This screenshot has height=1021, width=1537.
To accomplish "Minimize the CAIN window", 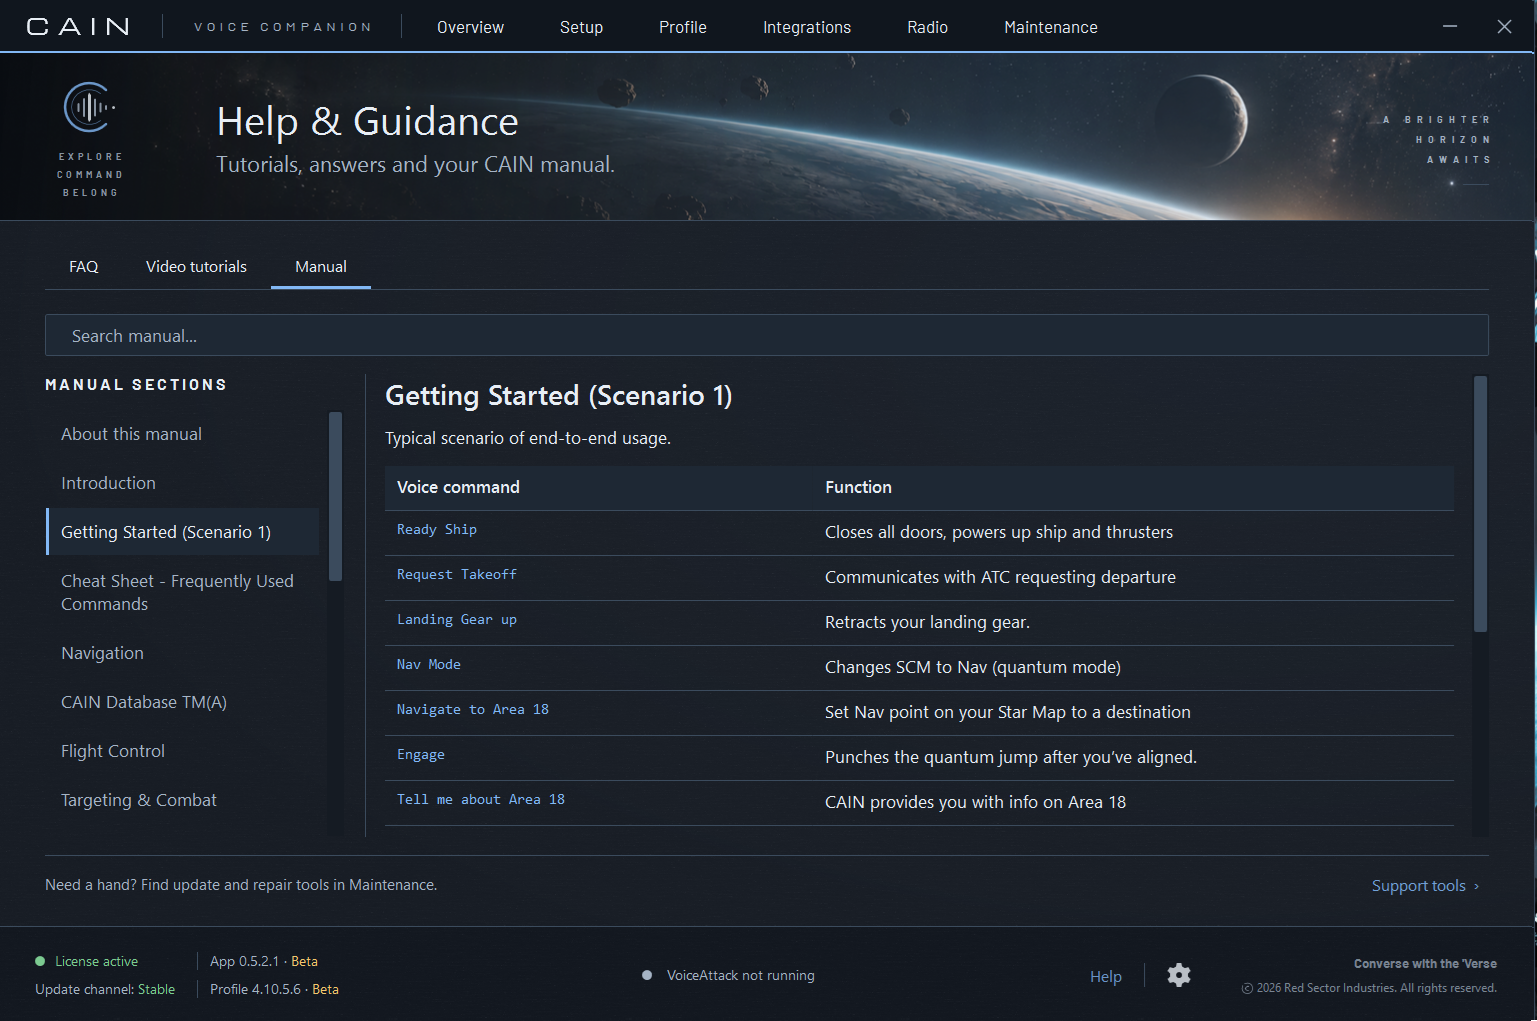I will click(x=1450, y=27).
